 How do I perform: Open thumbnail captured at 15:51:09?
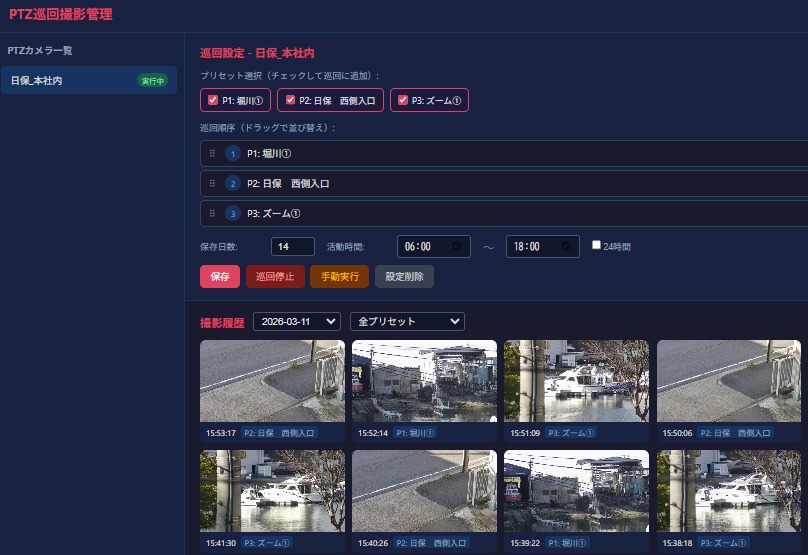point(577,381)
